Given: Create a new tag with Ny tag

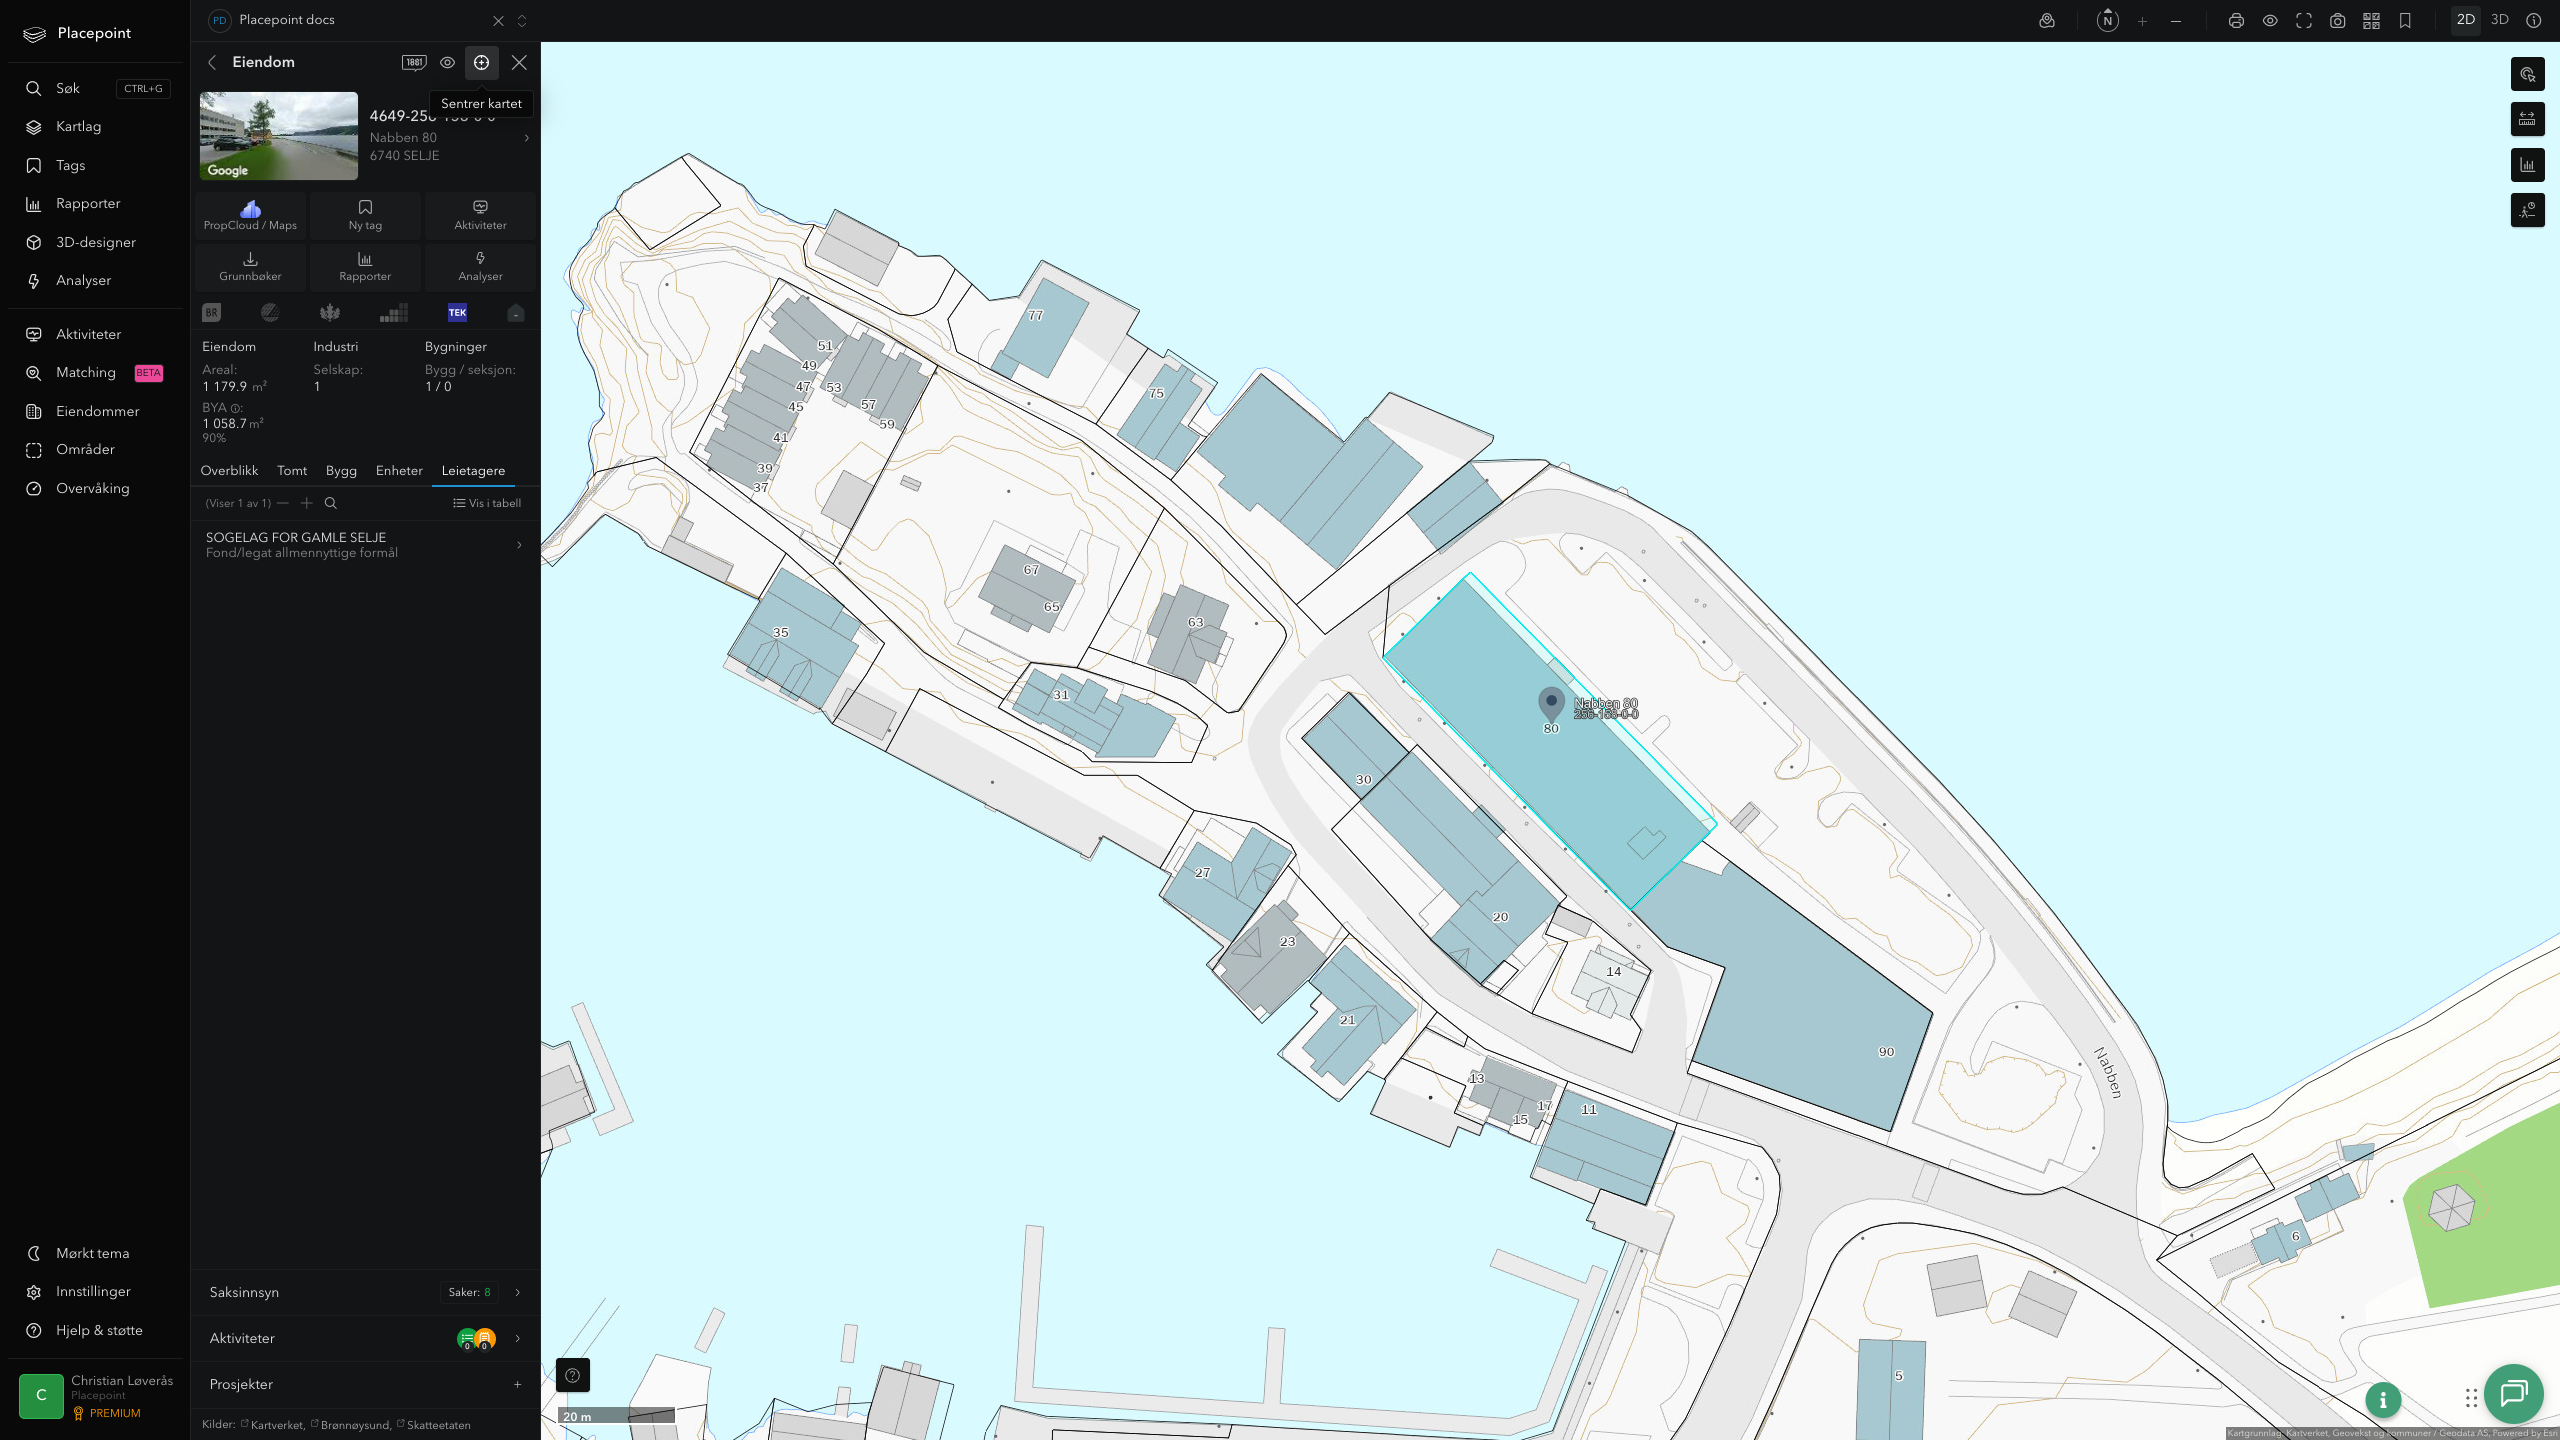Looking at the screenshot, I should [x=365, y=215].
